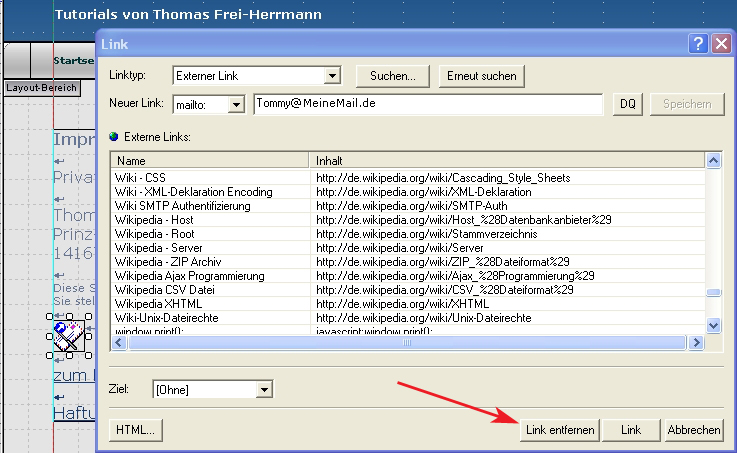This screenshot has height=453, width=737.
Task: Click the selected image icon on page
Action: (71, 337)
